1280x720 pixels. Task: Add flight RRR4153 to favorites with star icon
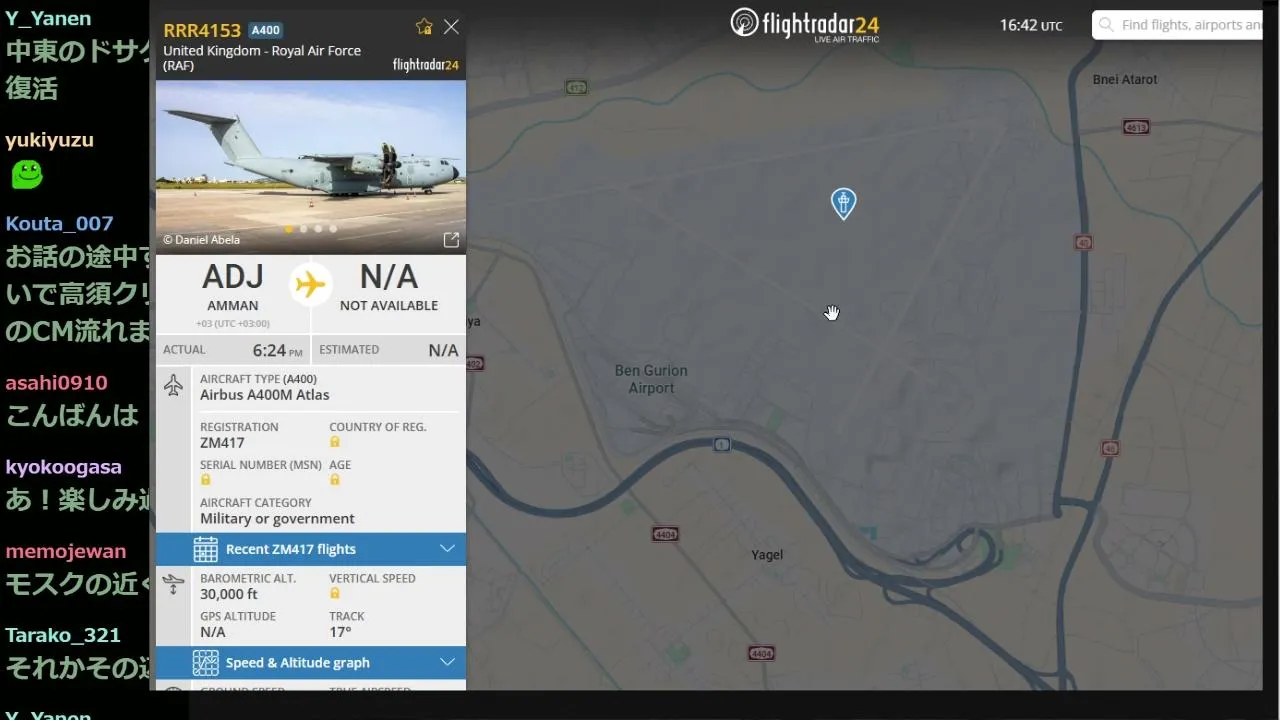[424, 27]
